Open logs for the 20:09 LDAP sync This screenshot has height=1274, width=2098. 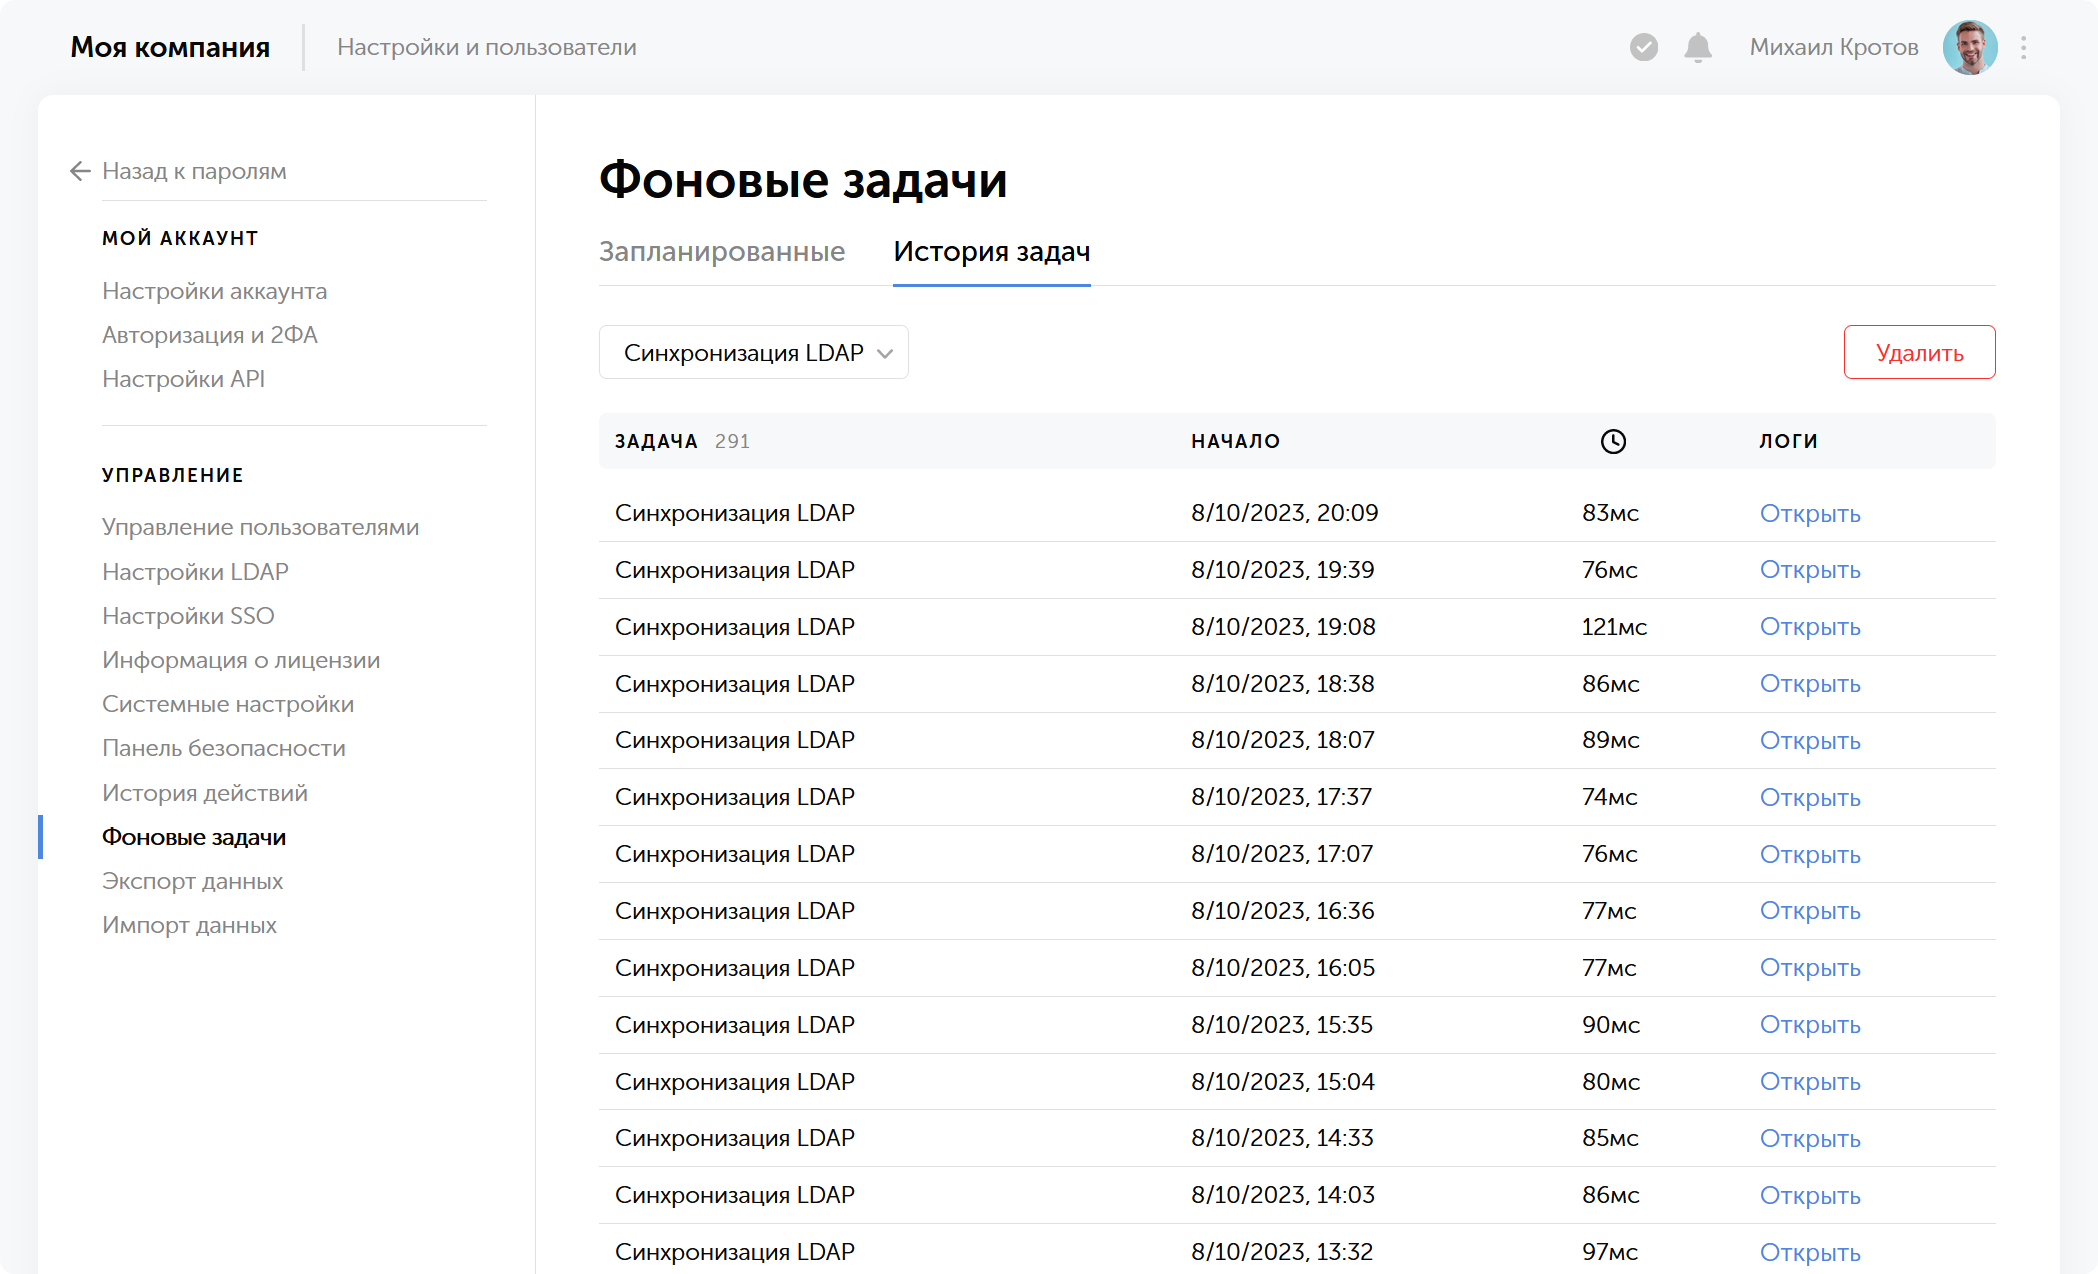[1809, 513]
